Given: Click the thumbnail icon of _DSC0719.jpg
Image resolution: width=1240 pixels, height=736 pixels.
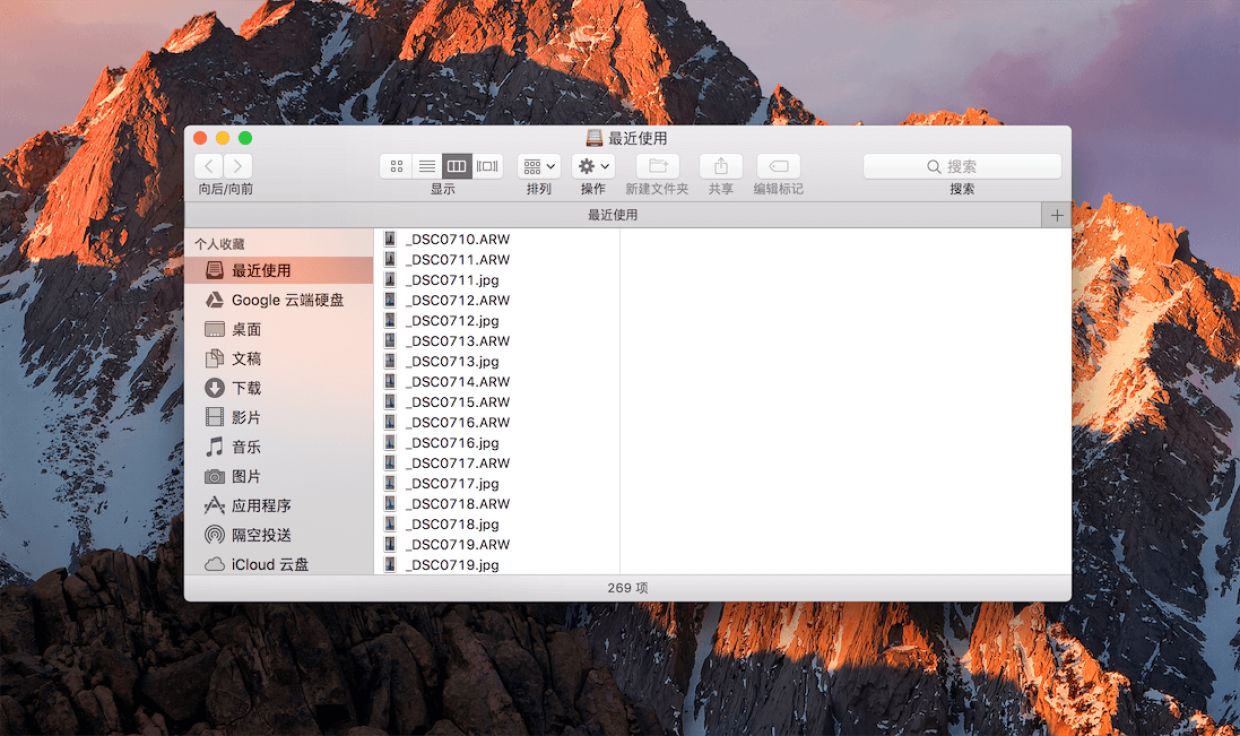Looking at the screenshot, I should pyautogui.click(x=390, y=565).
